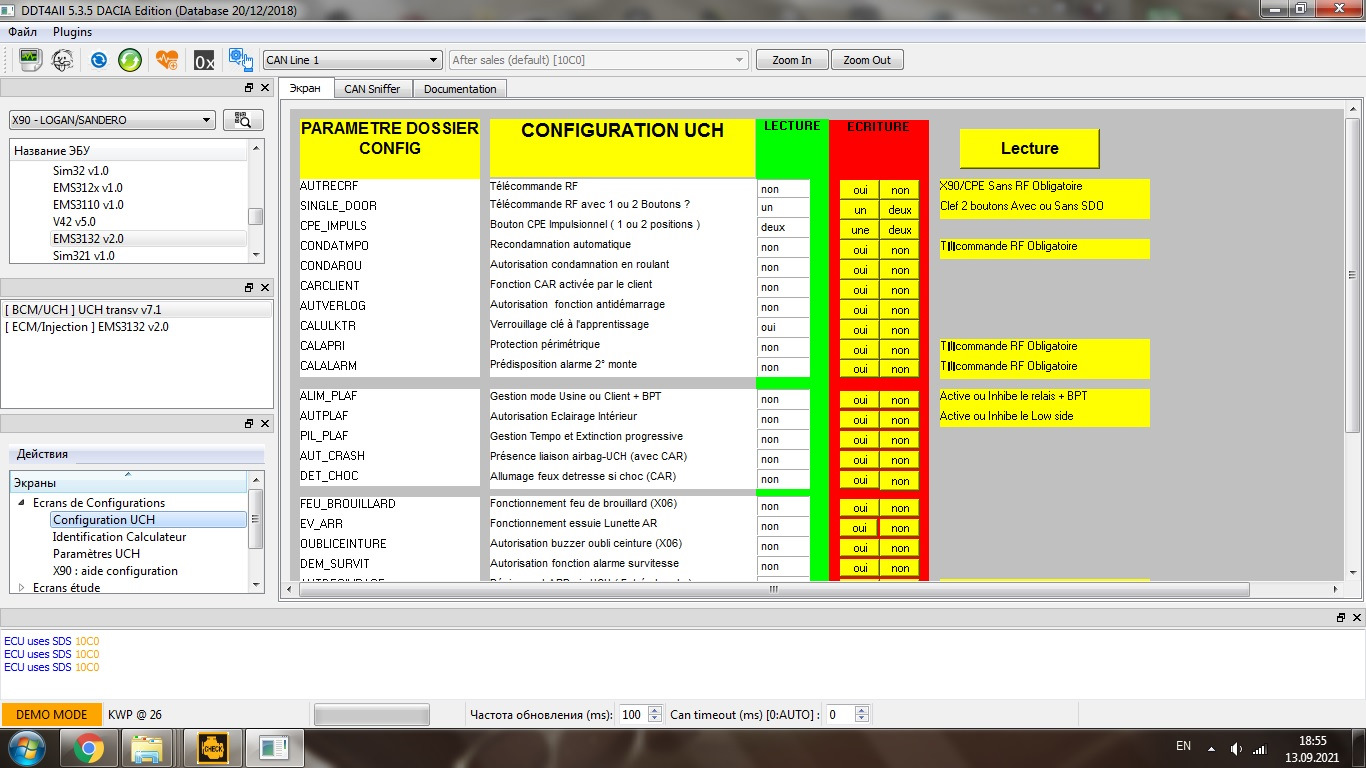Open the CAN Line 1 dropdown
Screen dimensions: 1366x768
click(x=351, y=60)
